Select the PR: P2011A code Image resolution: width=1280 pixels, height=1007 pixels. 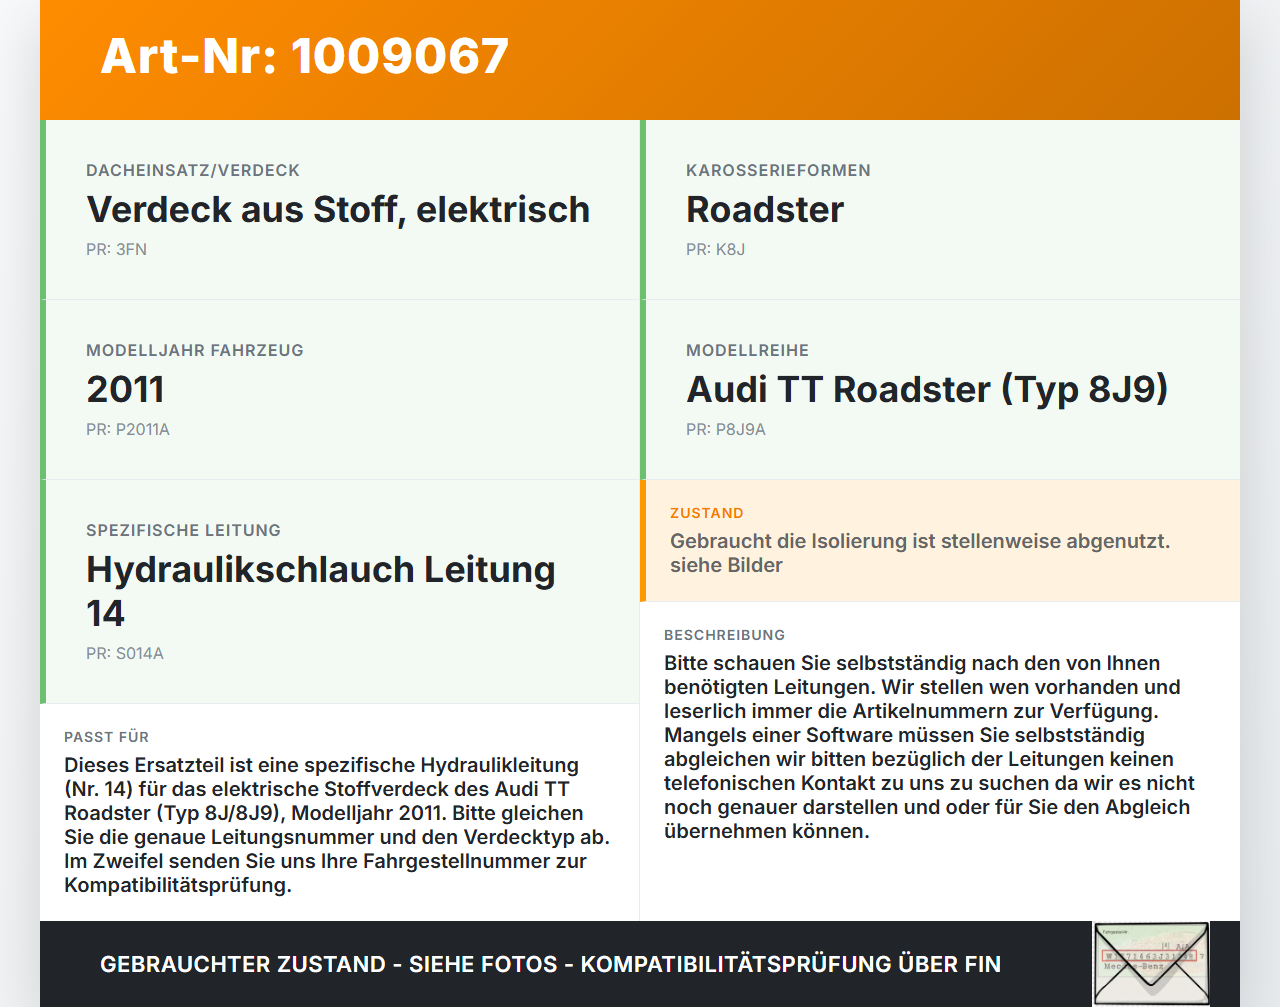pos(128,429)
